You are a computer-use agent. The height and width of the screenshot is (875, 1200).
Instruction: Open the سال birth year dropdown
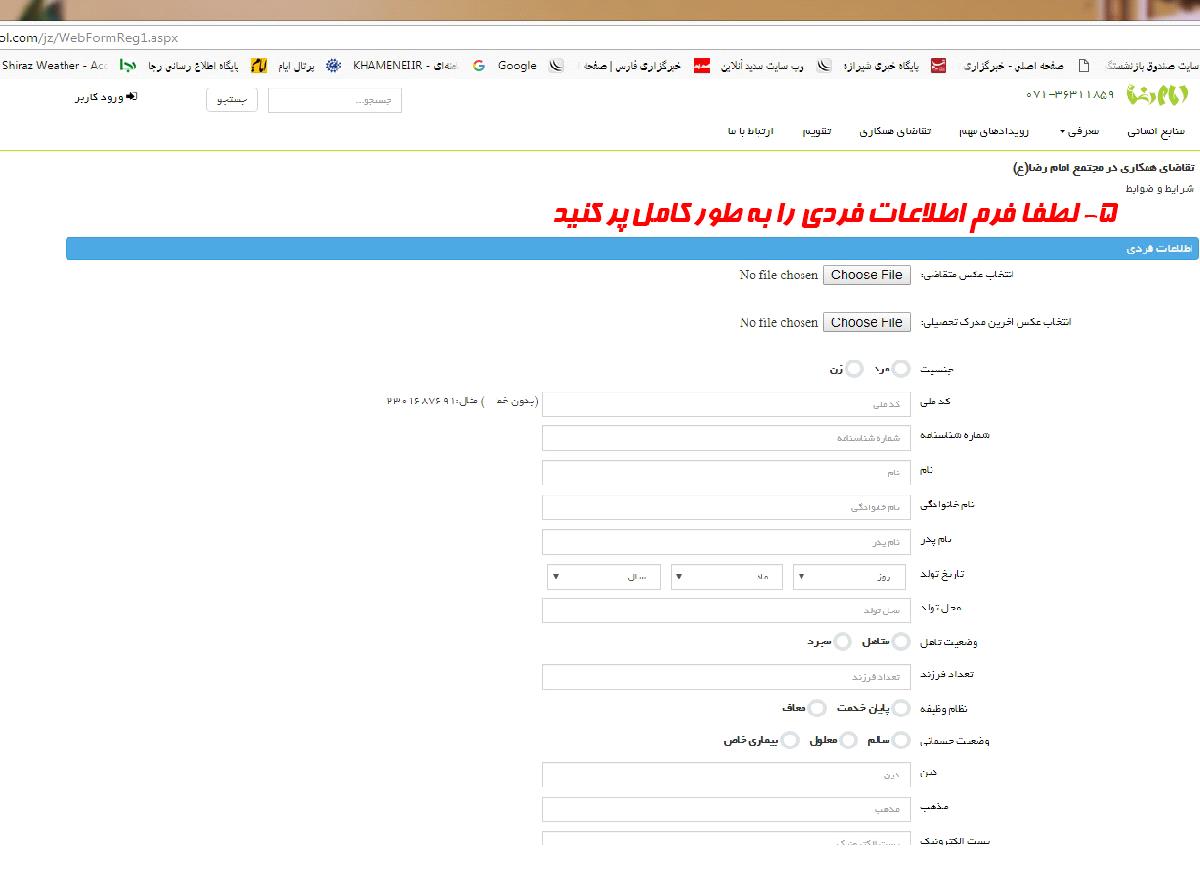click(x=604, y=577)
